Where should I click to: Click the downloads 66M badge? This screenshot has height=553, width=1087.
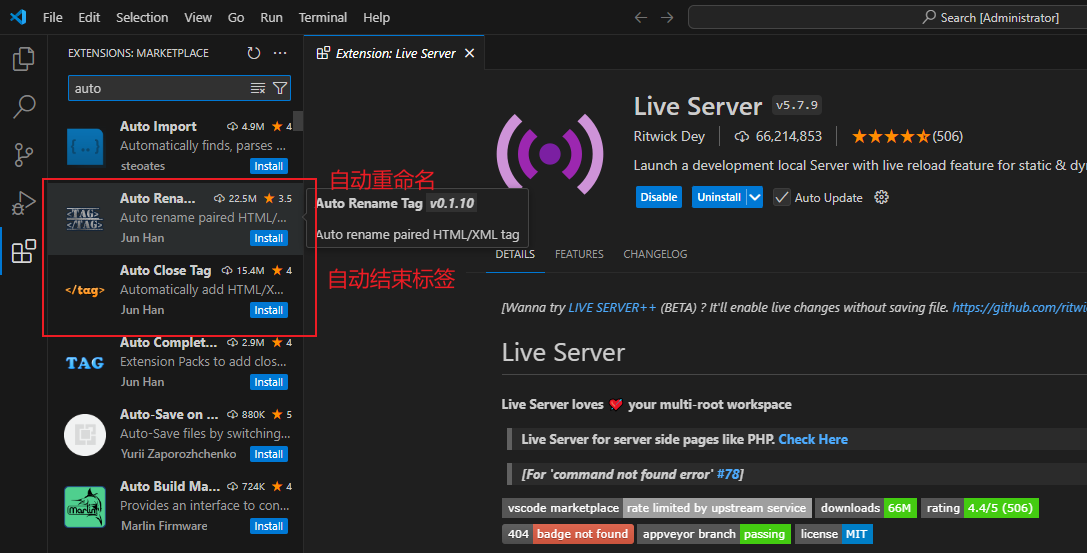866,508
